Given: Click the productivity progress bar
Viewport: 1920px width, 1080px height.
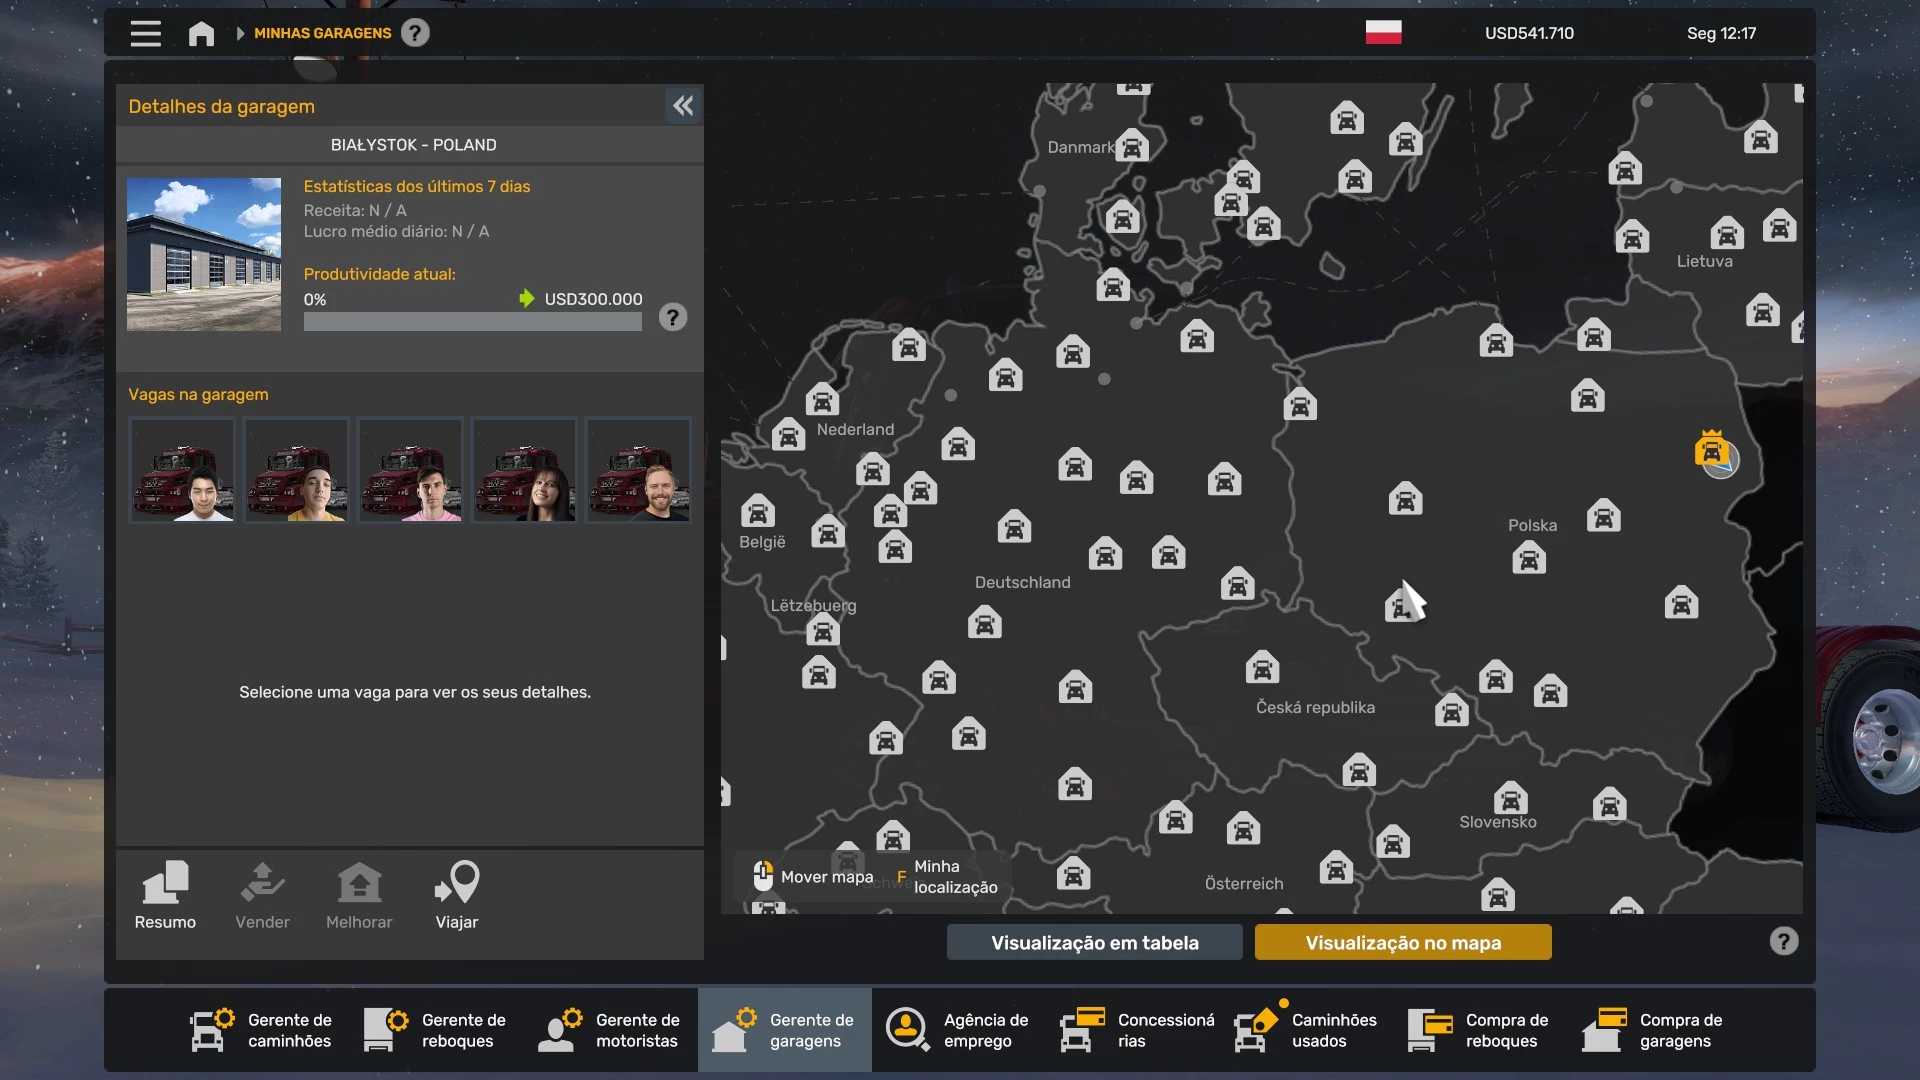Looking at the screenshot, I should (x=472, y=322).
